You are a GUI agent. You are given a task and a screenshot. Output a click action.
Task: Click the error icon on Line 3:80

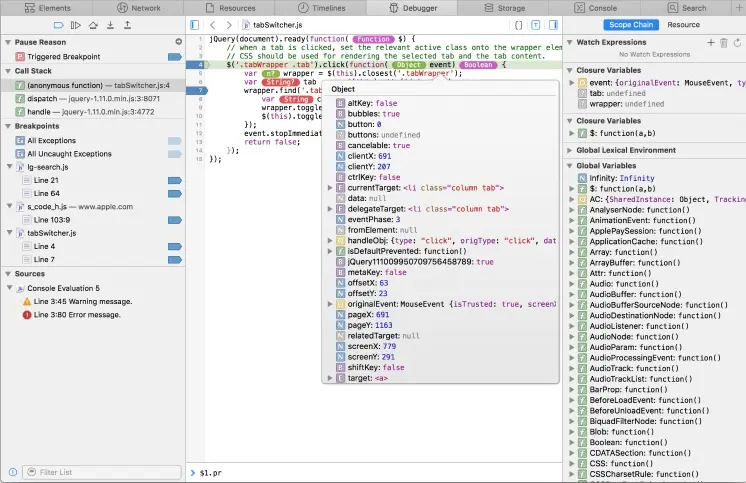click(27, 315)
